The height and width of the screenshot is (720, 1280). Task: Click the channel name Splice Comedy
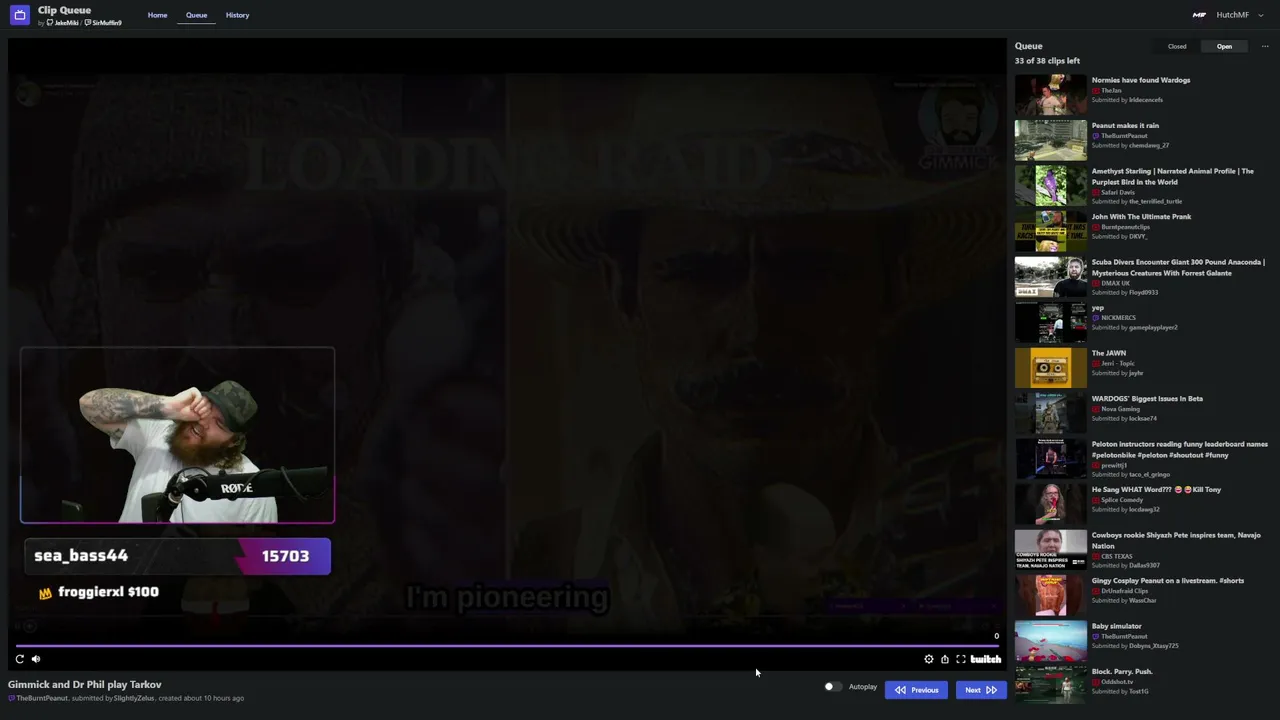(x=1122, y=500)
